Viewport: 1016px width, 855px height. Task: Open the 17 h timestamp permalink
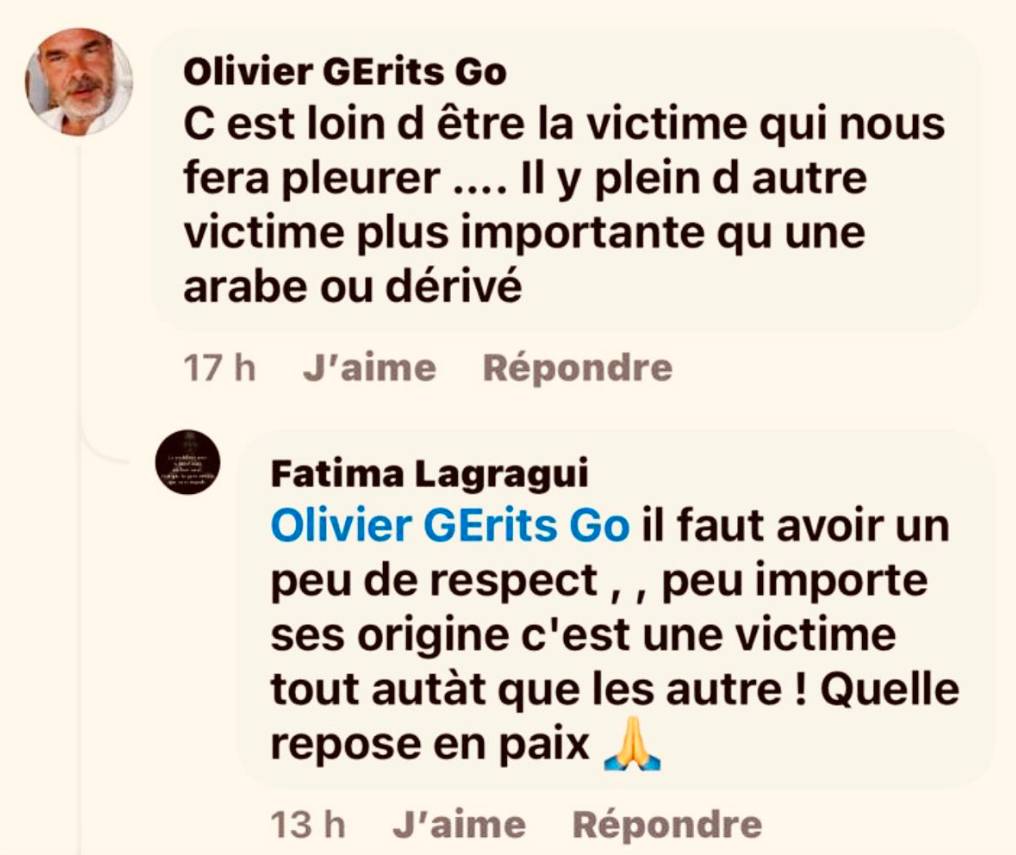pyautogui.click(x=219, y=368)
